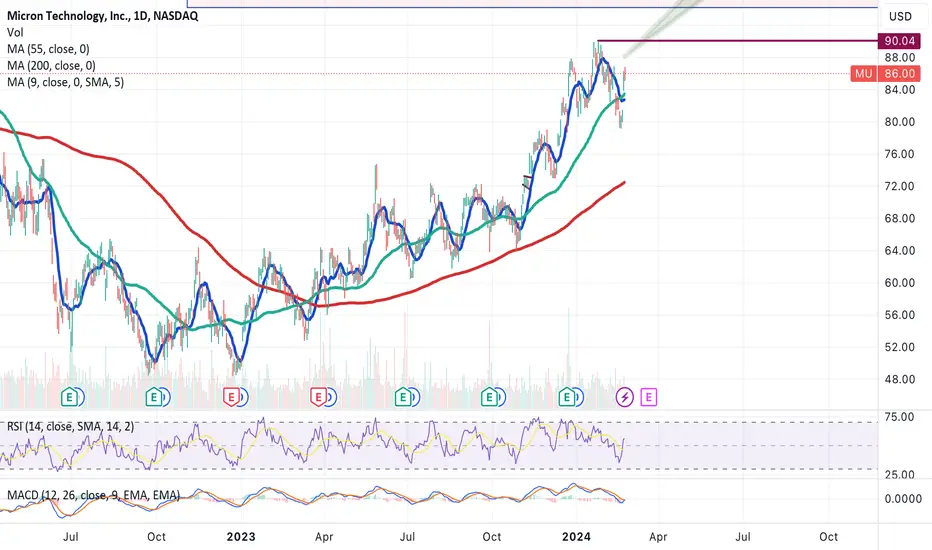This screenshot has width=932, height=550.
Task: Click the purple lightning bolt event icon
Action: click(624, 397)
